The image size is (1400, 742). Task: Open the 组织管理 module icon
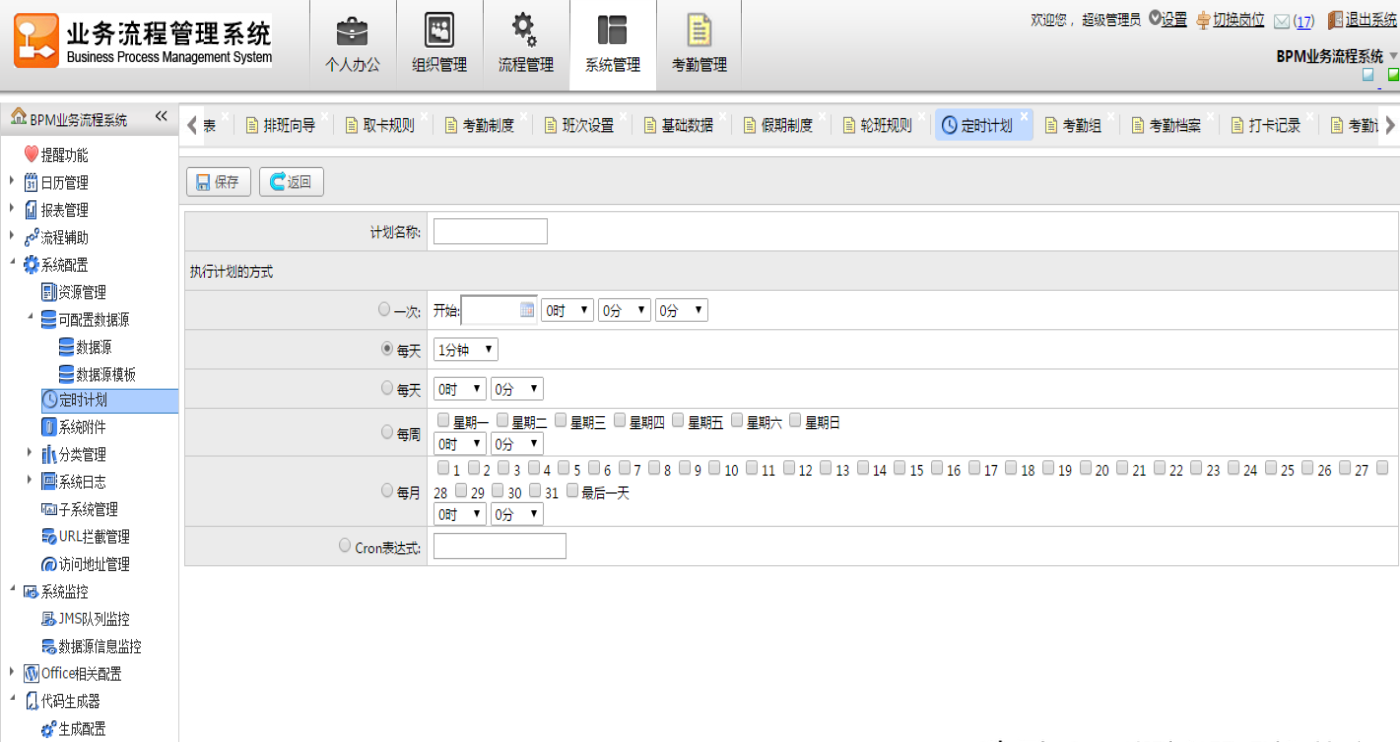[439, 32]
